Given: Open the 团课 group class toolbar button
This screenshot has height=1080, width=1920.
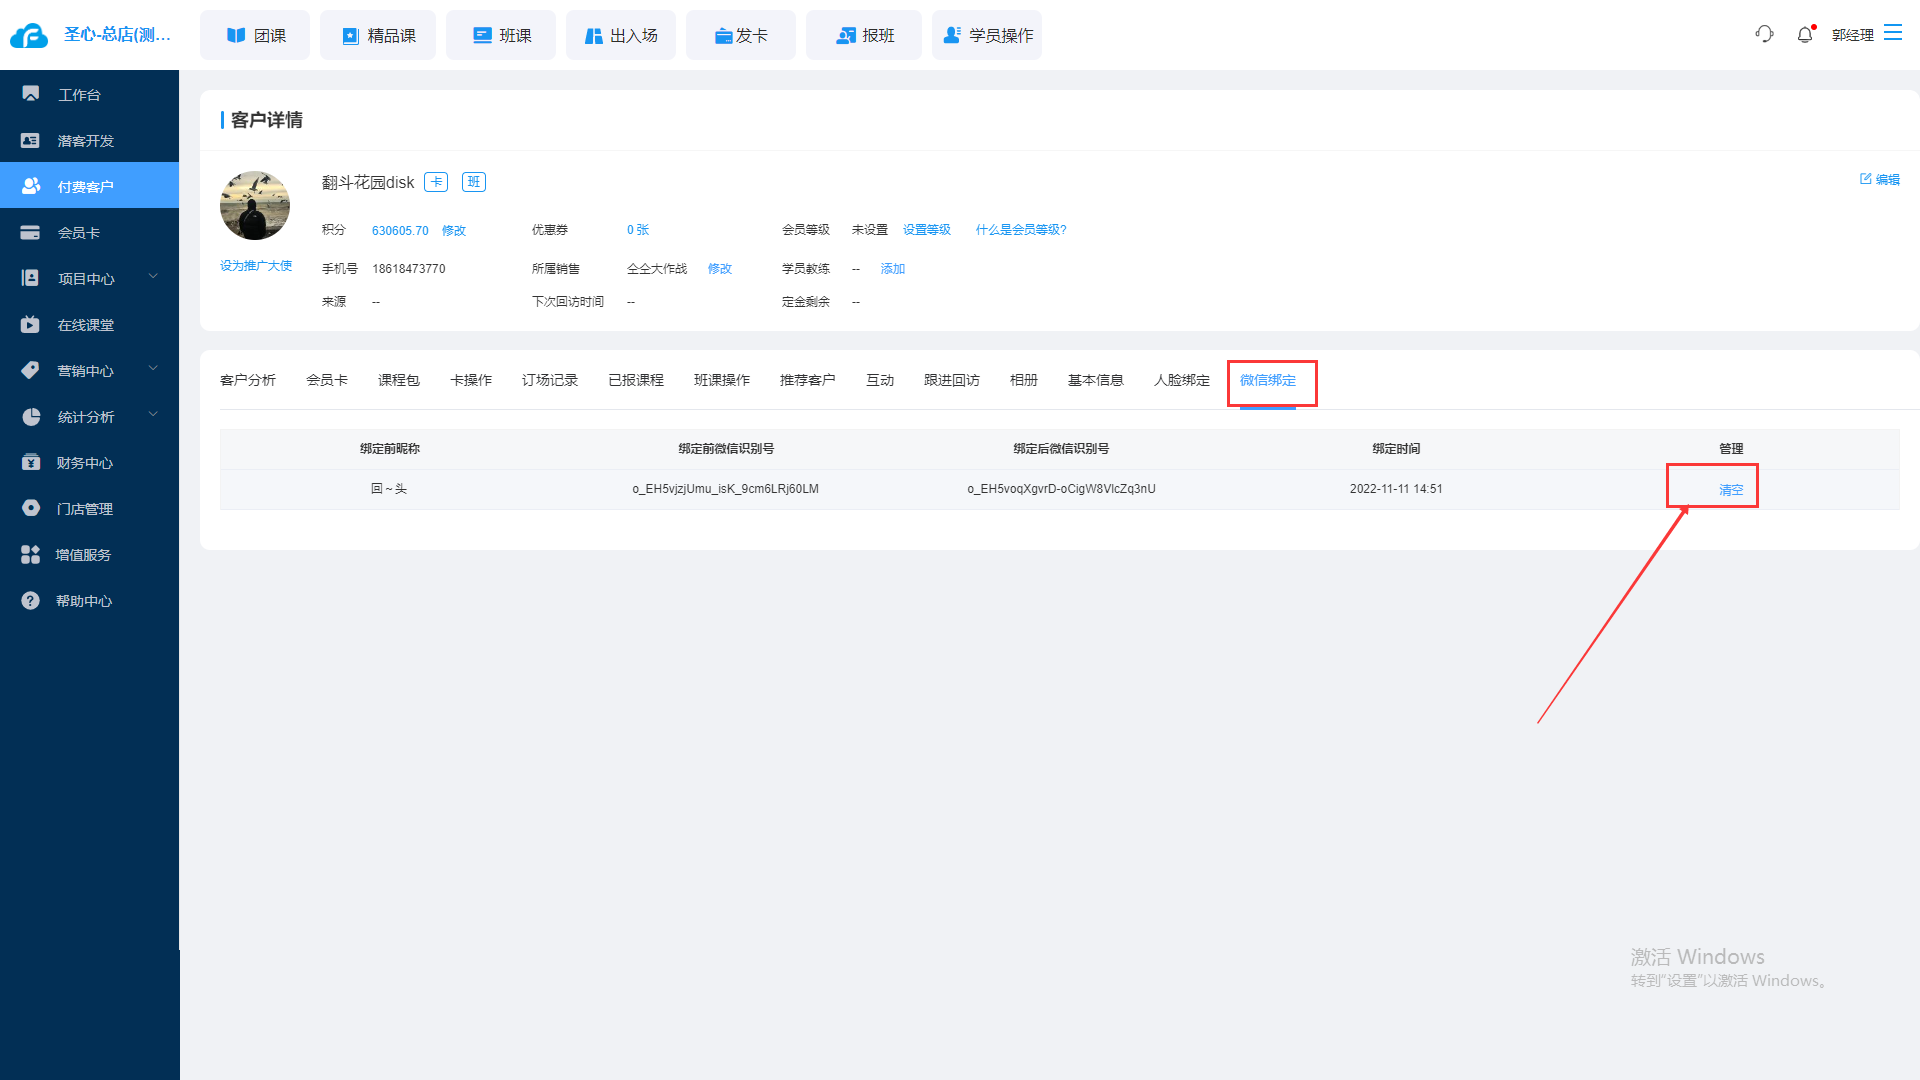Looking at the screenshot, I should coord(255,35).
